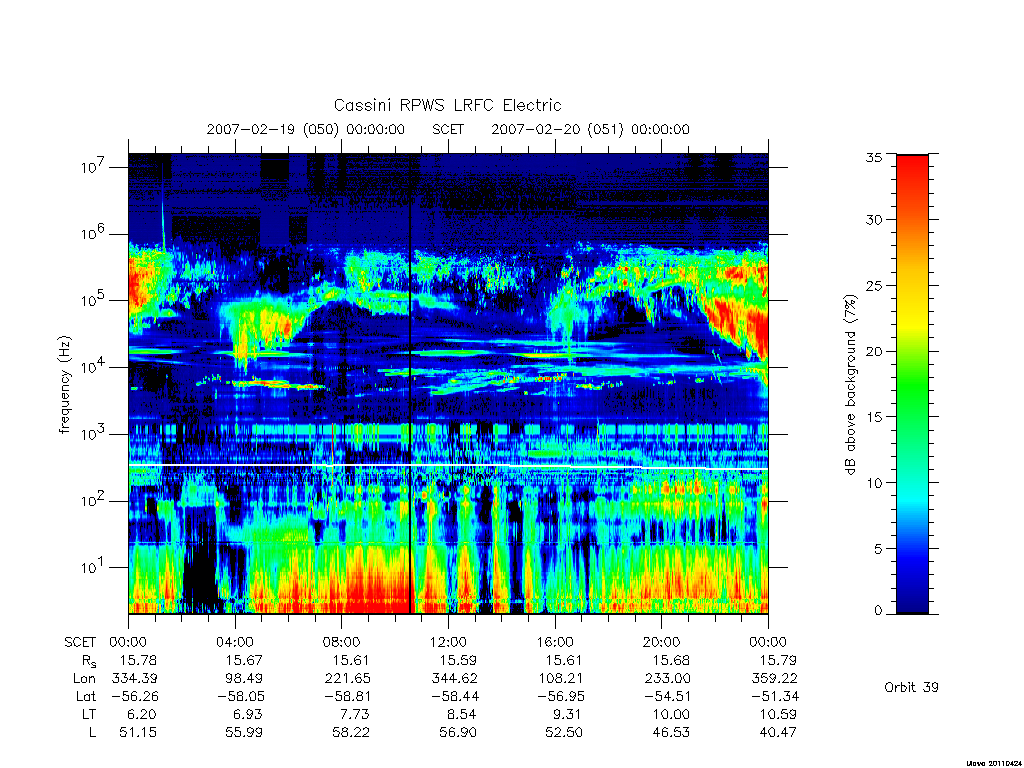Click the colorbar's dark blue bottom near 0
Viewport: 1024px width, 768px height.
point(912,609)
